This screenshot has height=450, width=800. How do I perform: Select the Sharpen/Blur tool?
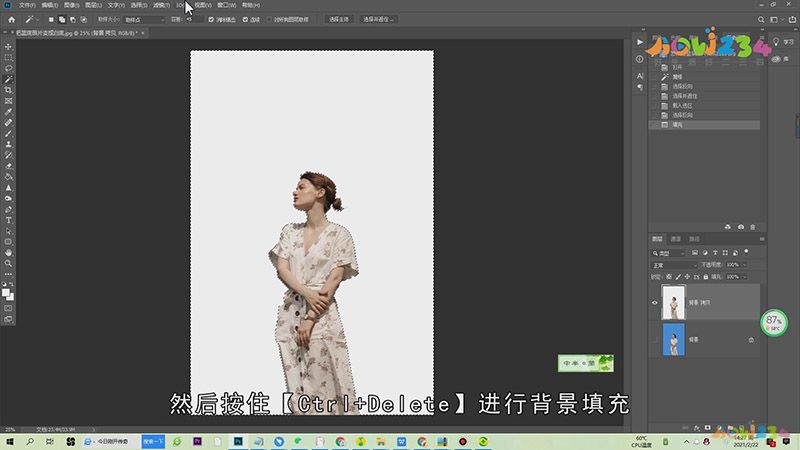click(x=8, y=188)
